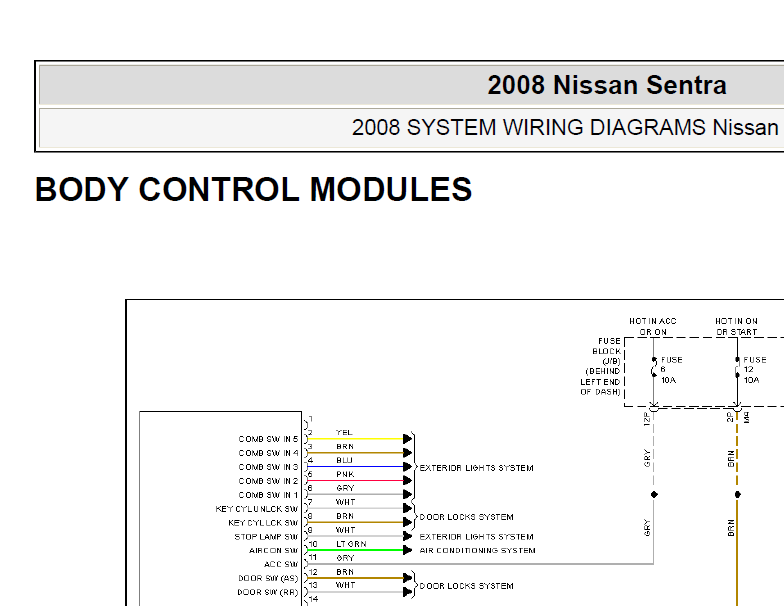Click the green wire arrowhead at pin 10
The image size is (784, 606).
408,550
